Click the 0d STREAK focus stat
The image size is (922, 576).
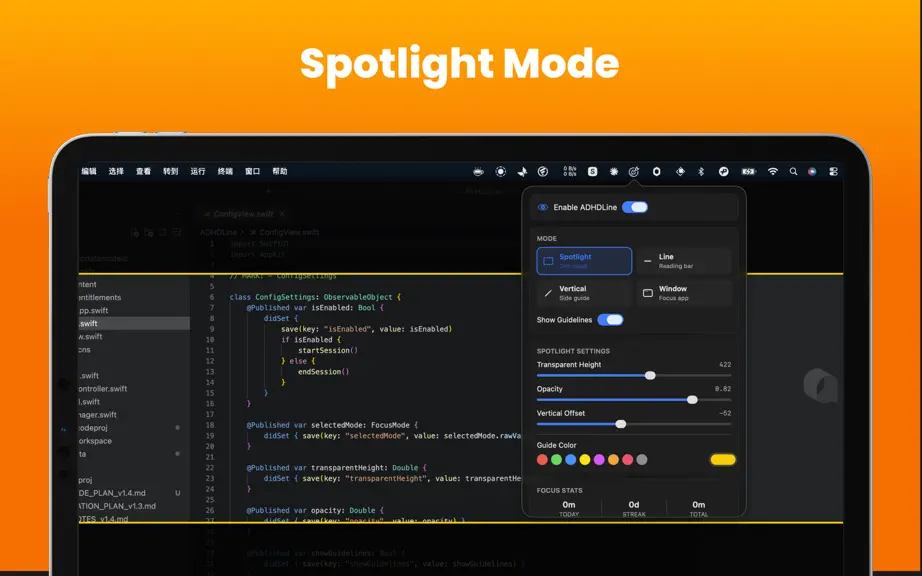click(634, 508)
